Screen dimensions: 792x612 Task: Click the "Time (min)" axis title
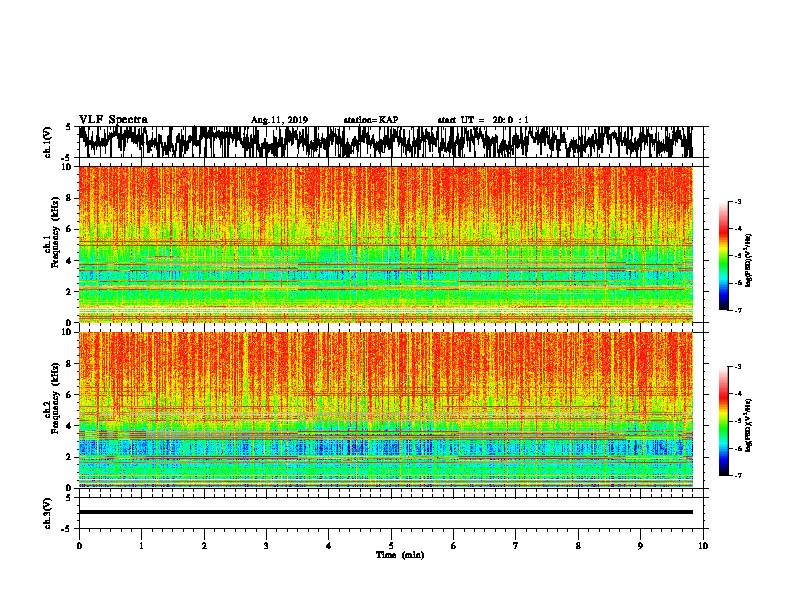click(x=400, y=555)
